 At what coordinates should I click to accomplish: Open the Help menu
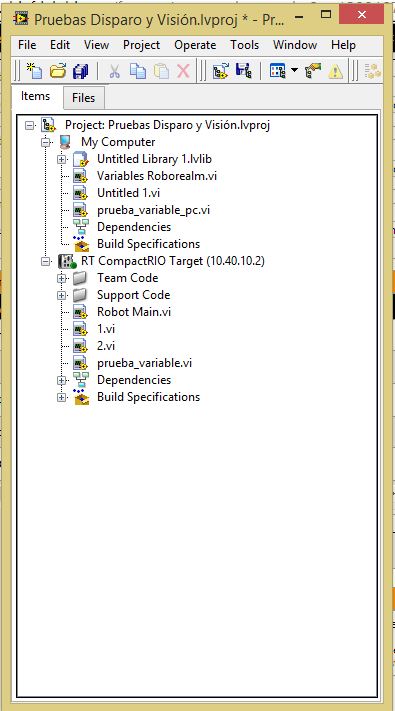[x=343, y=45]
